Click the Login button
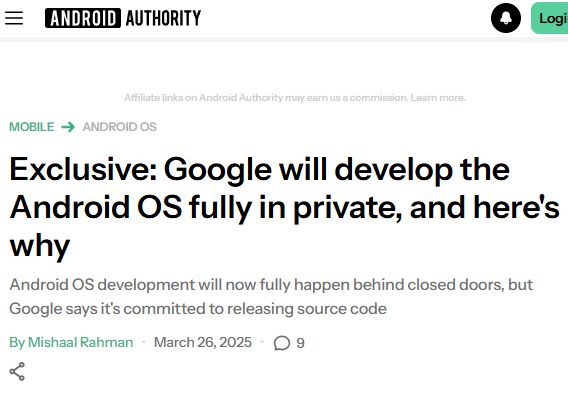 click(x=550, y=18)
